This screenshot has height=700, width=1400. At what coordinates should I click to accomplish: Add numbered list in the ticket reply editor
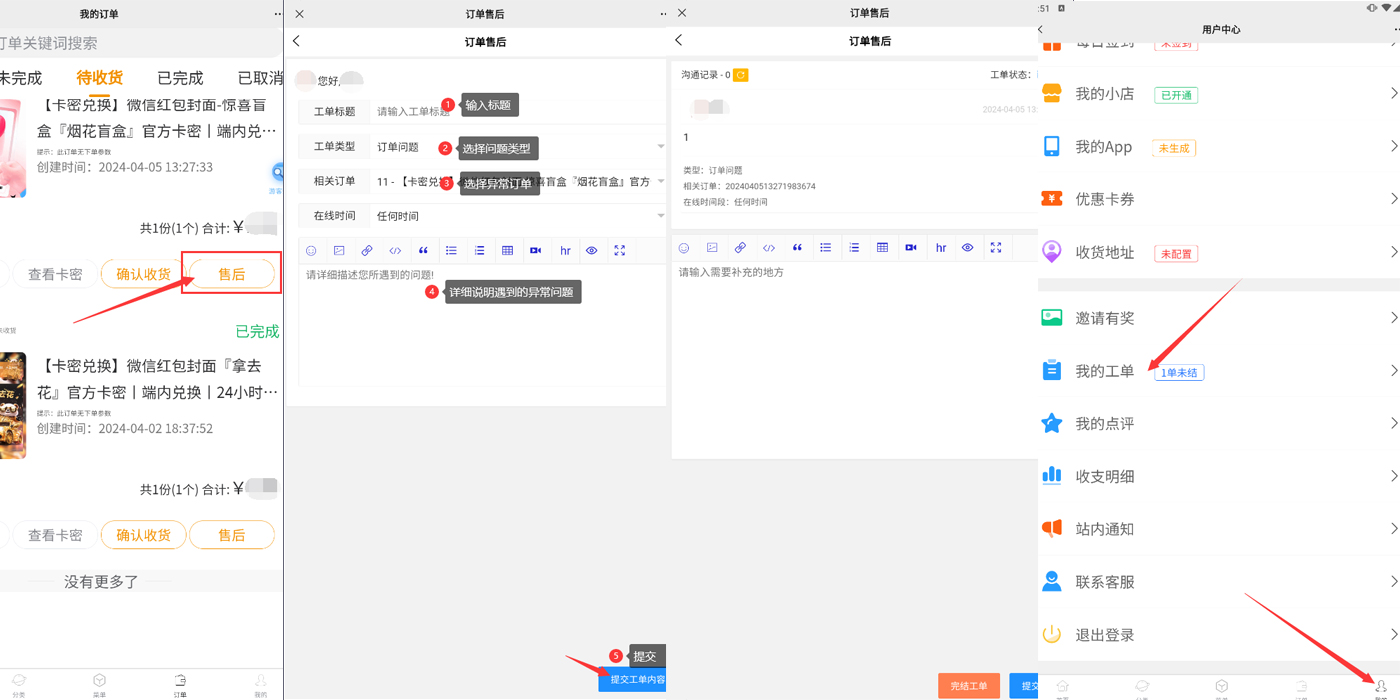tap(854, 248)
